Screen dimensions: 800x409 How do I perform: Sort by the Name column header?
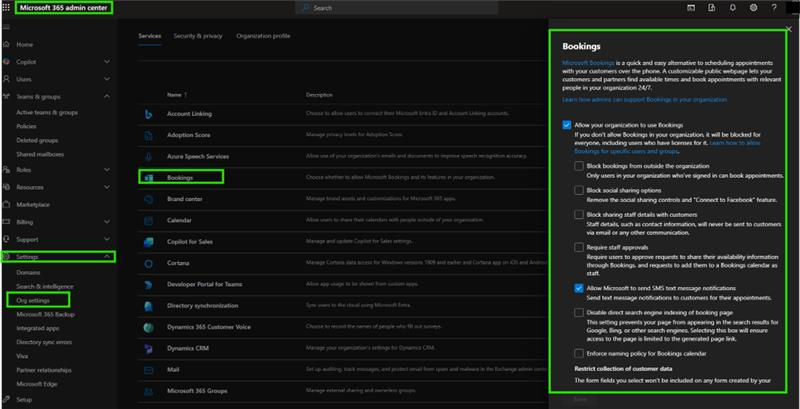(177, 95)
